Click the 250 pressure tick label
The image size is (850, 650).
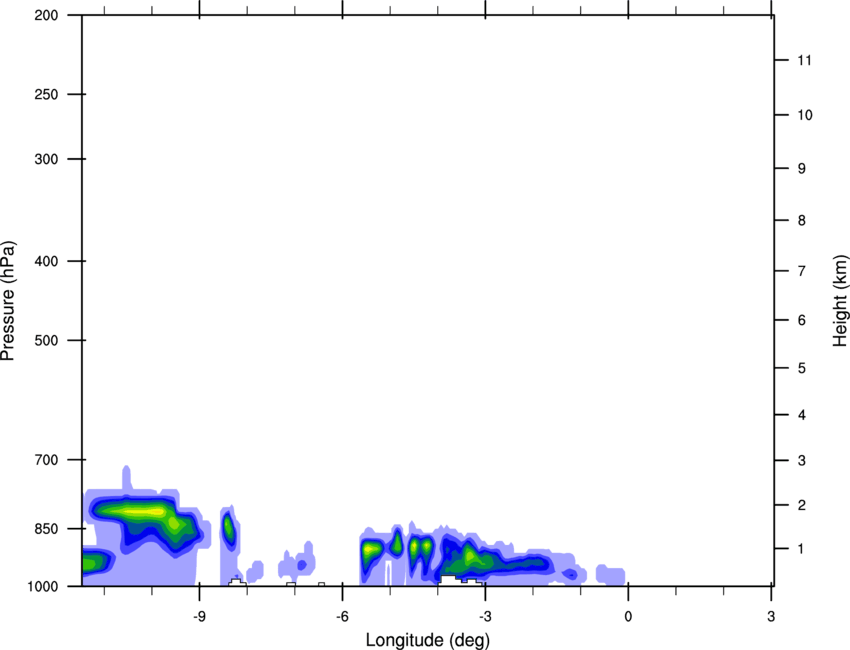click(x=46, y=94)
